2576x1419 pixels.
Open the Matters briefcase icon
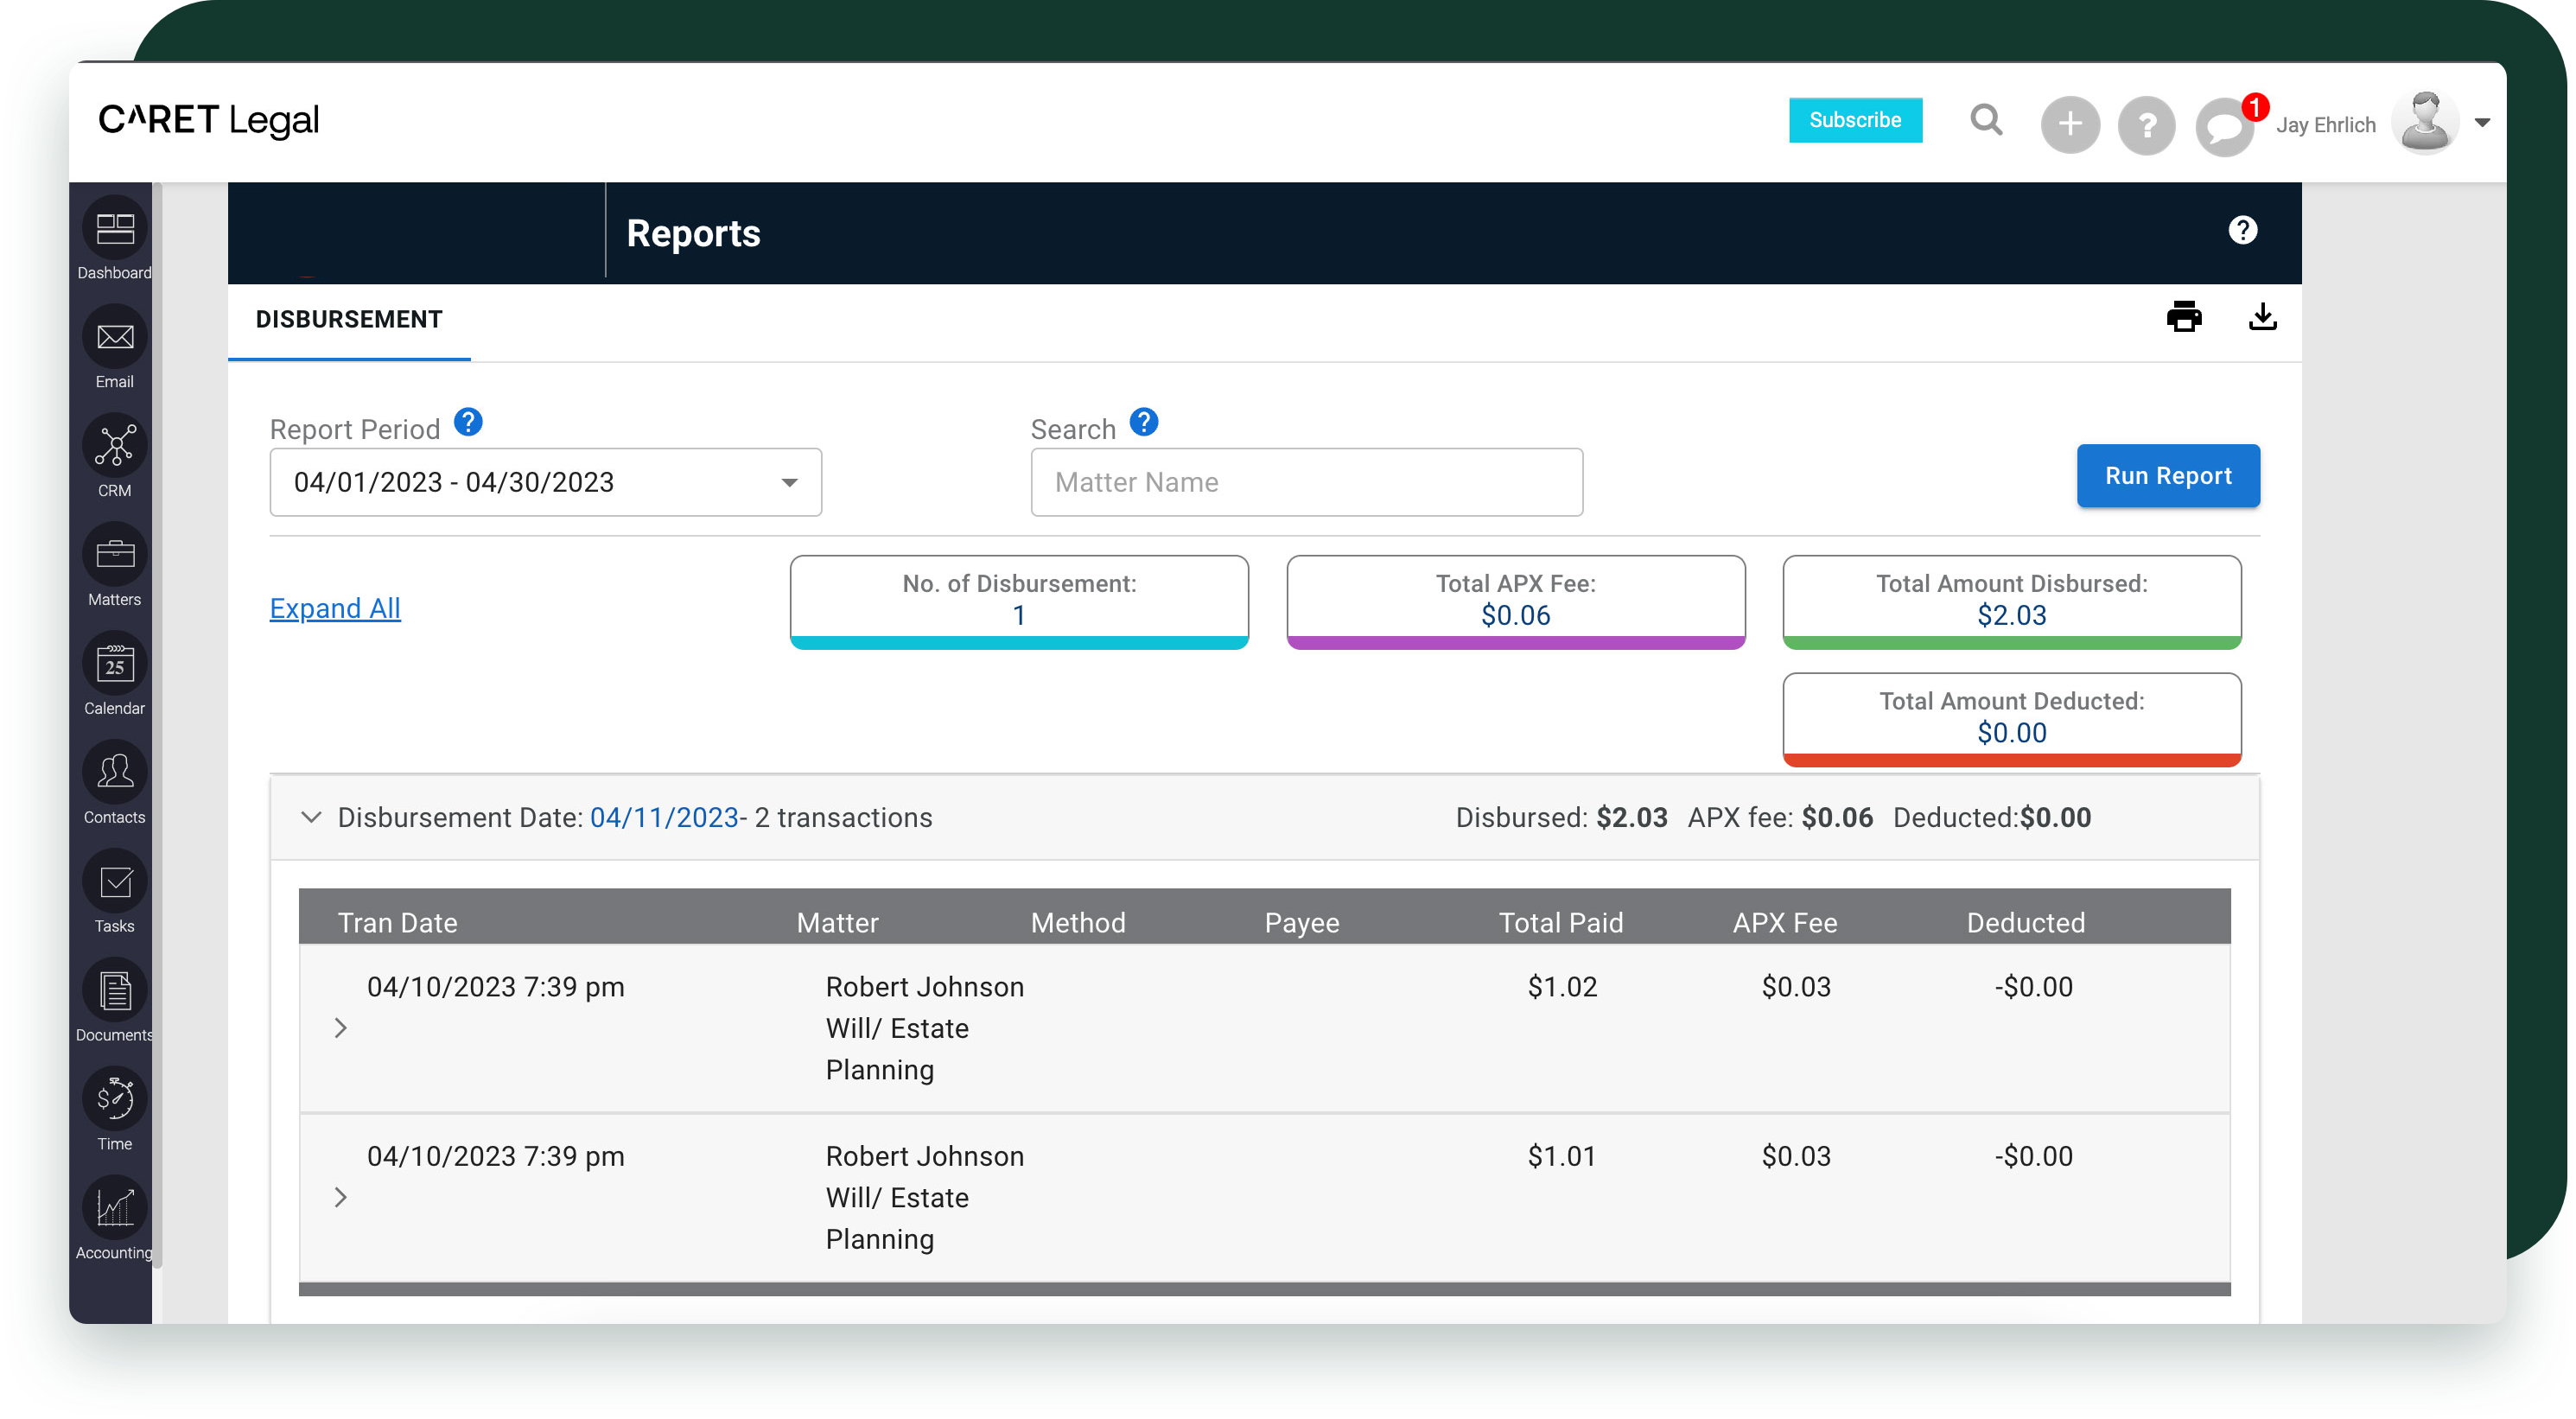115,555
